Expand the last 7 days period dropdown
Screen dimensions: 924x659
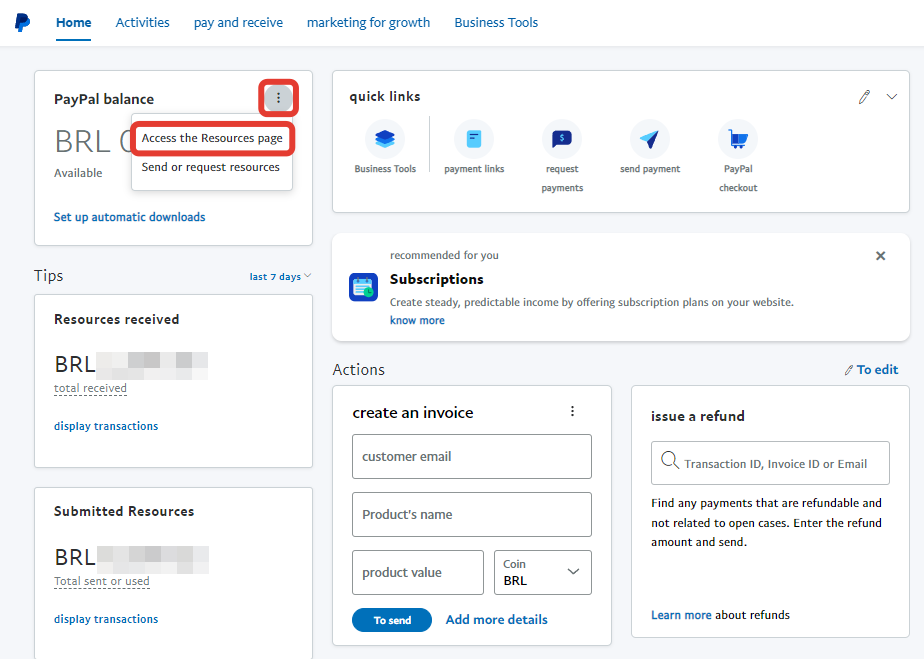point(280,276)
